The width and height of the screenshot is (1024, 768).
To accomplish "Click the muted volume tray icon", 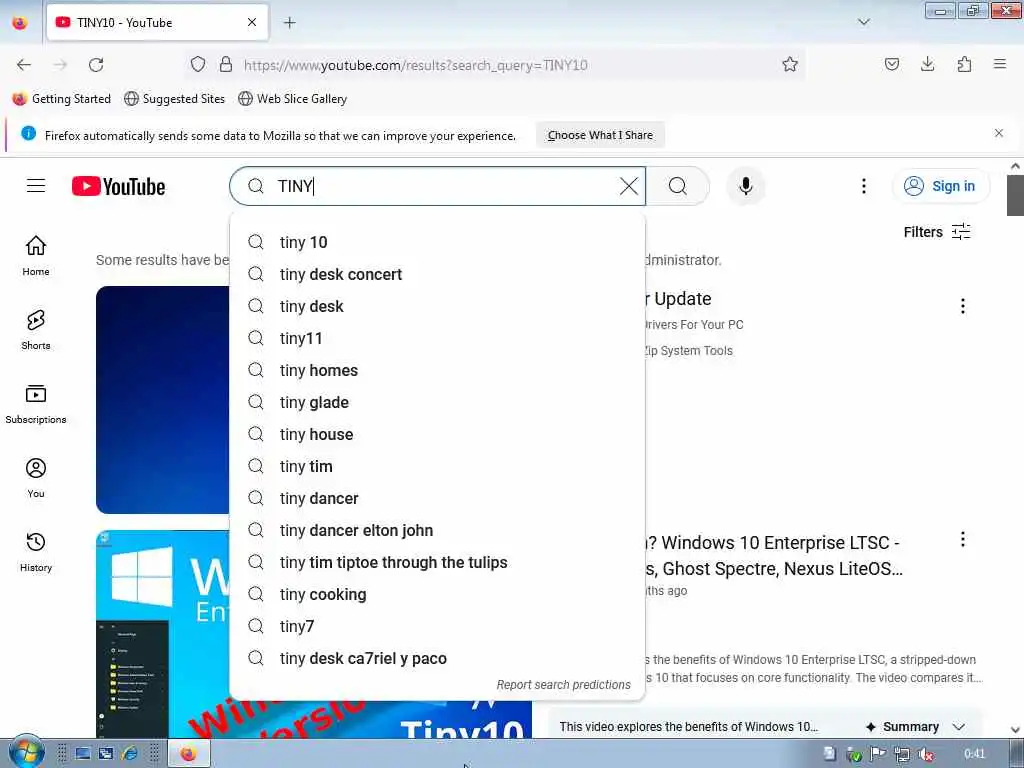I will pos(925,754).
